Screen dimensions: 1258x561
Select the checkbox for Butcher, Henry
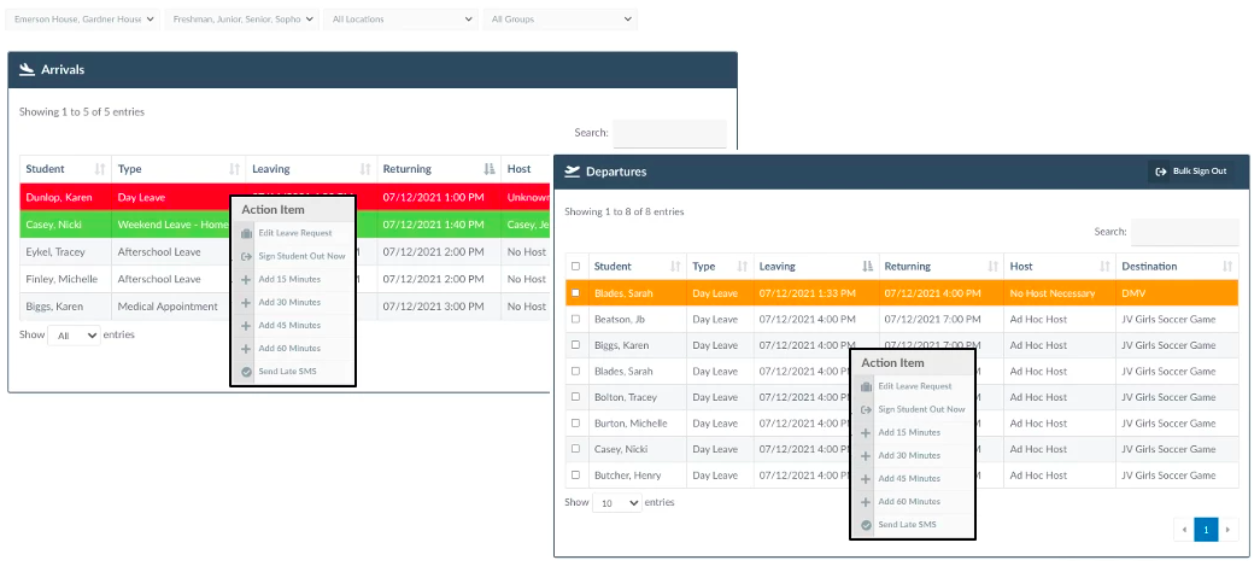pyautogui.click(x=575, y=475)
